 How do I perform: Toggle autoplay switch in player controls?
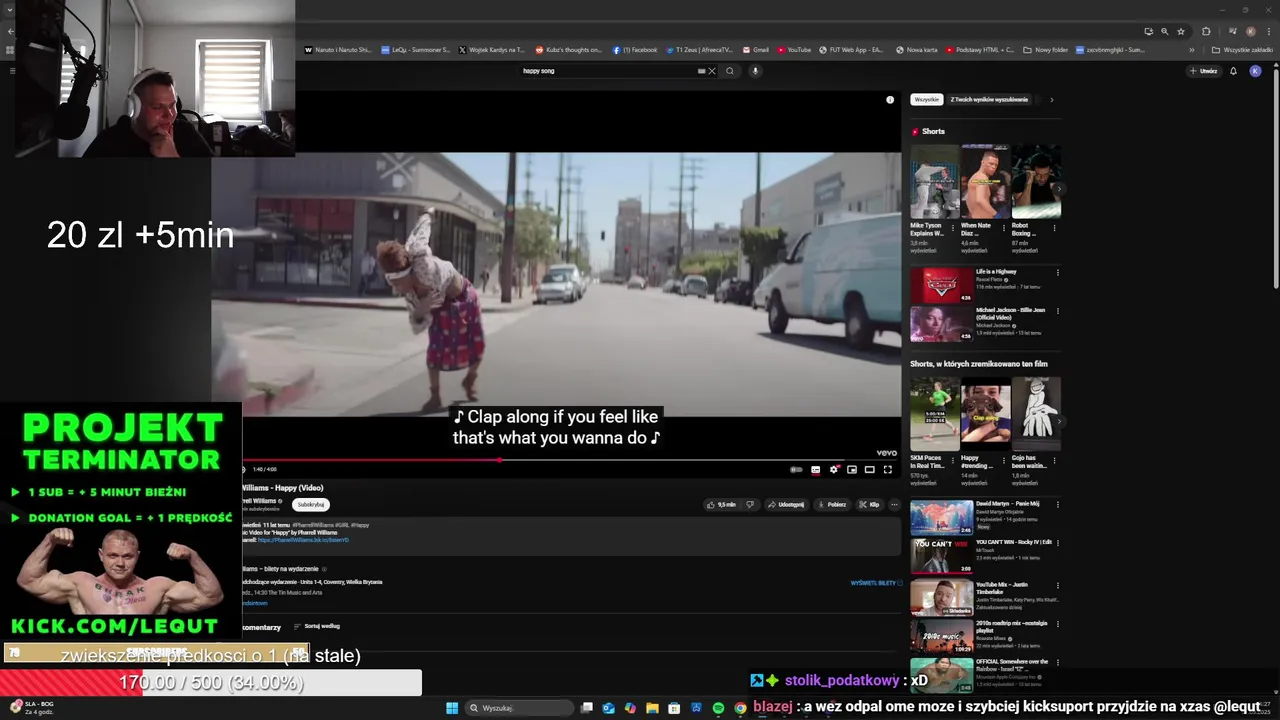[796, 469]
